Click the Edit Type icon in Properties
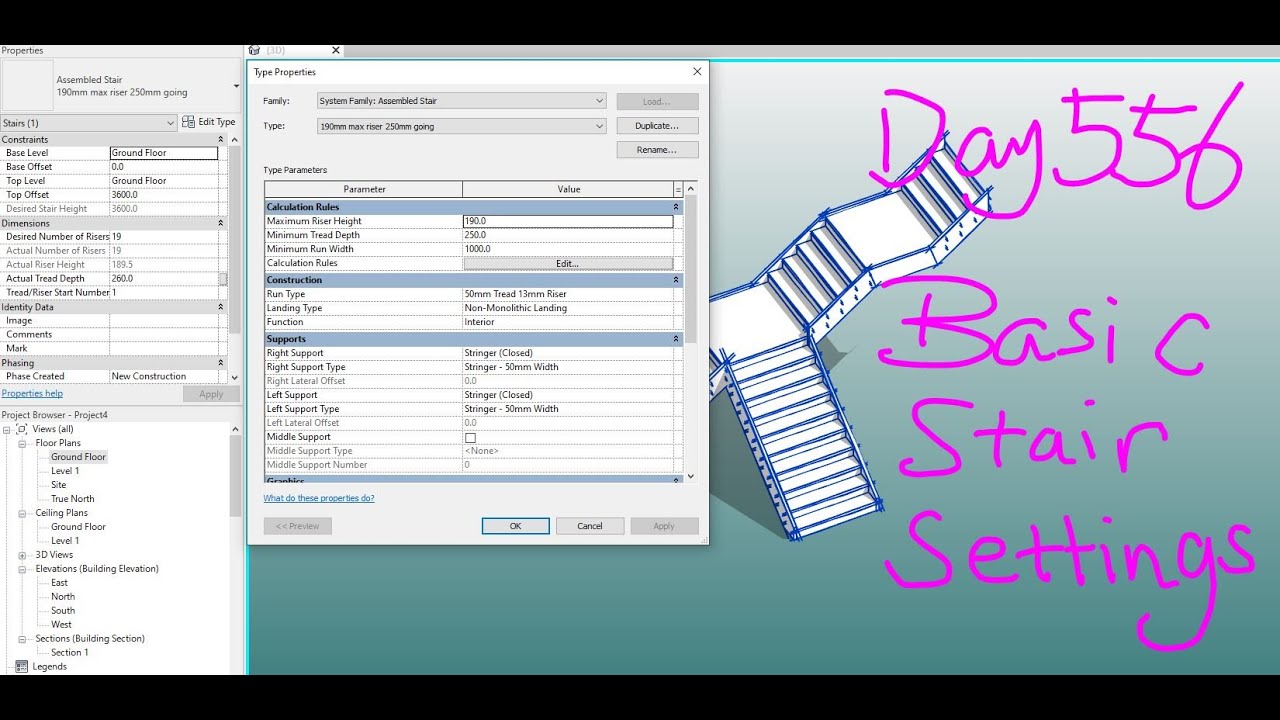1280x720 pixels. 188,122
